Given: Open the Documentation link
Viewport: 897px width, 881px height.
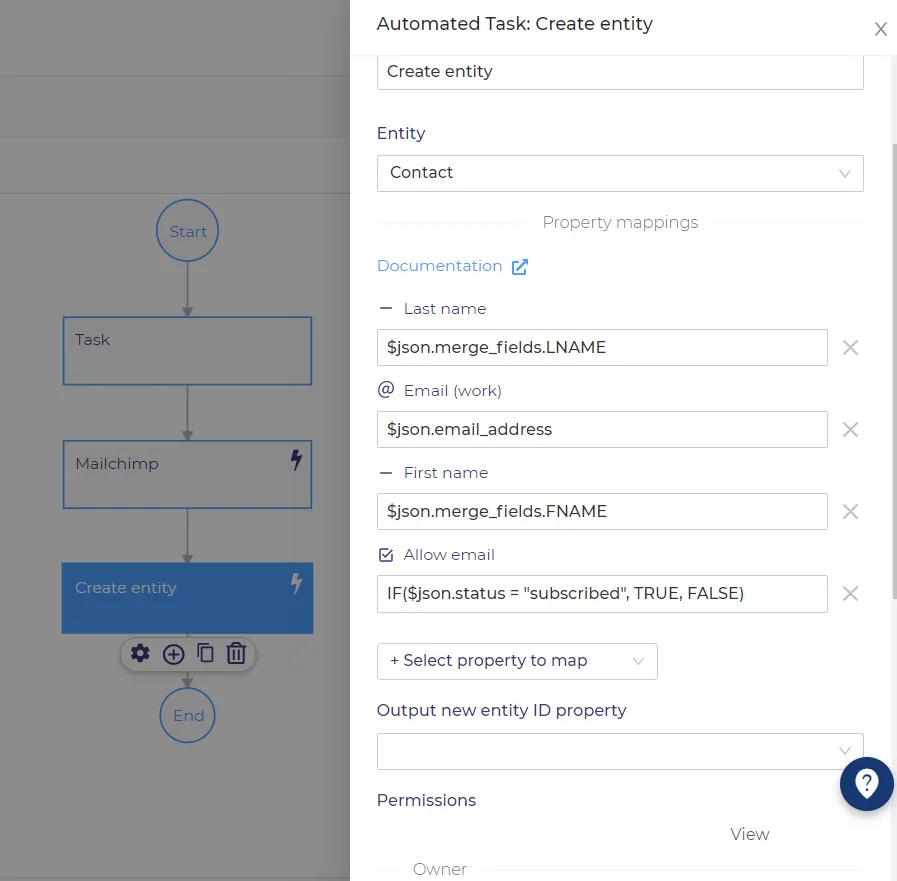Looking at the screenshot, I should tap(439, 266).
